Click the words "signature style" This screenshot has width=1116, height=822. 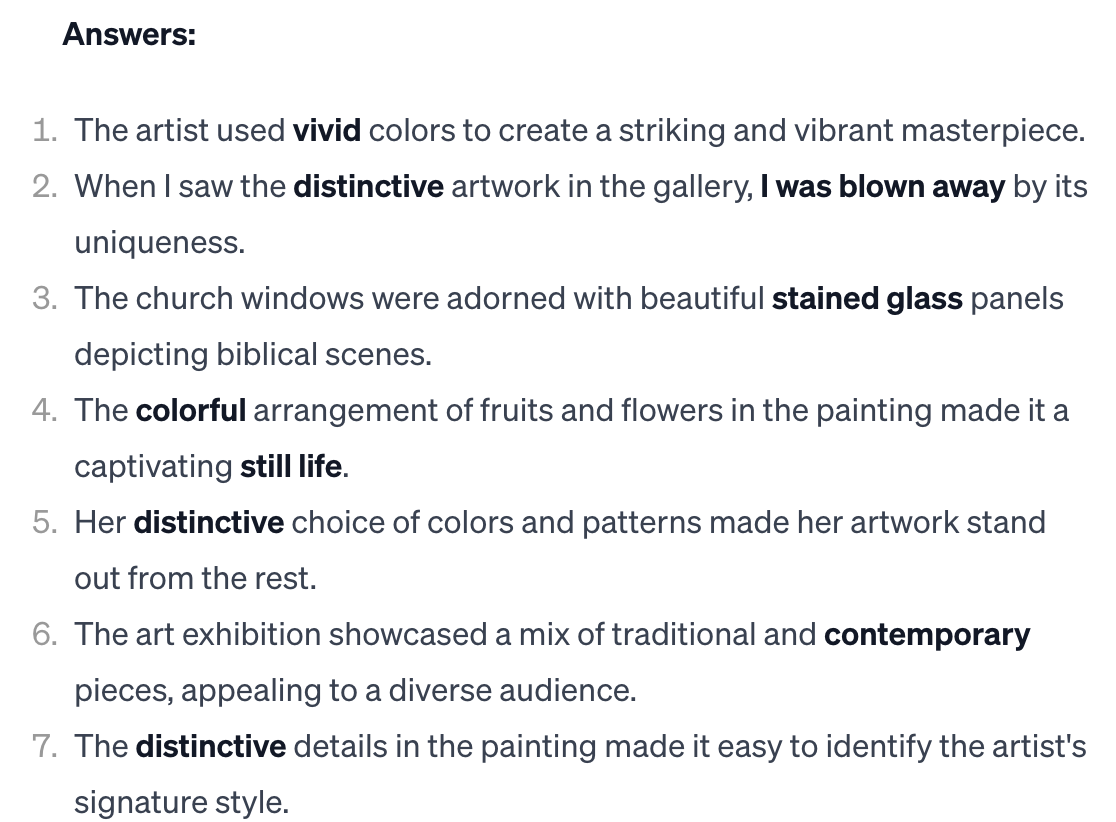pyautogui.click(x=179, y=803)
